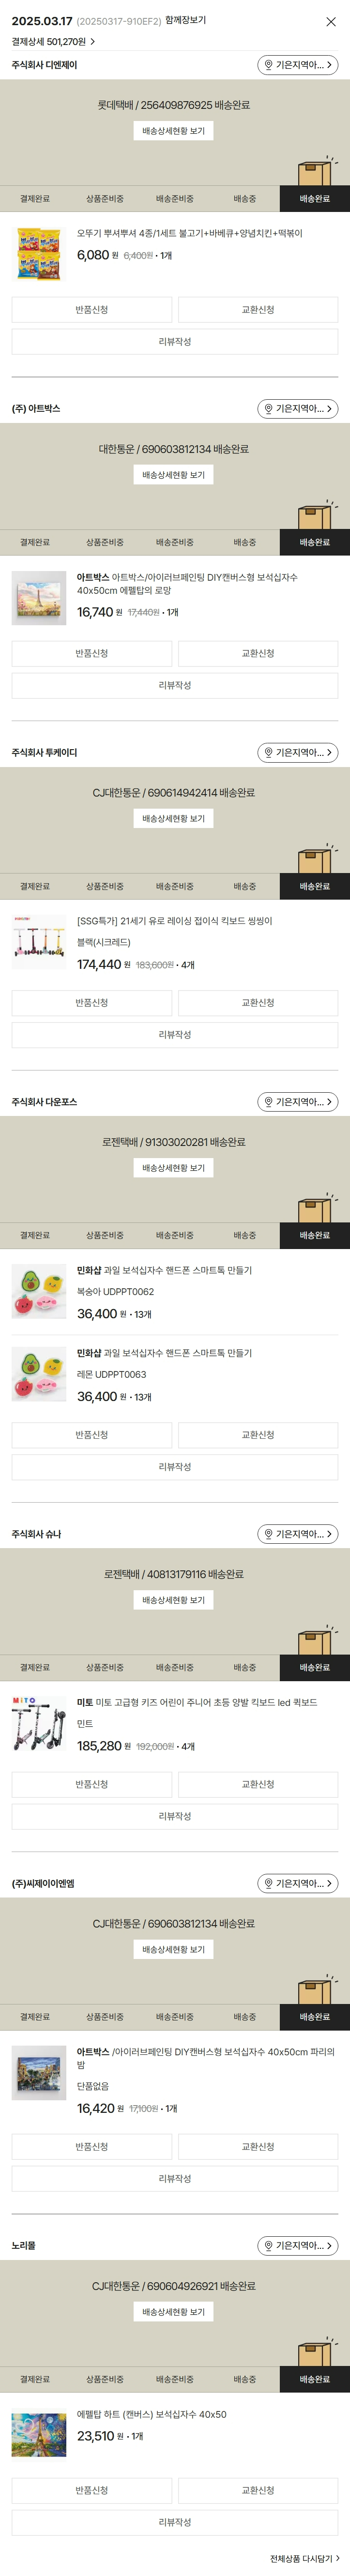Image resolution: width=350 pixels, height=2576 pixels.
Task: Request exchange (교환신청) for 아트박스 에펠탑의 로망
Action: pos(257,654)
